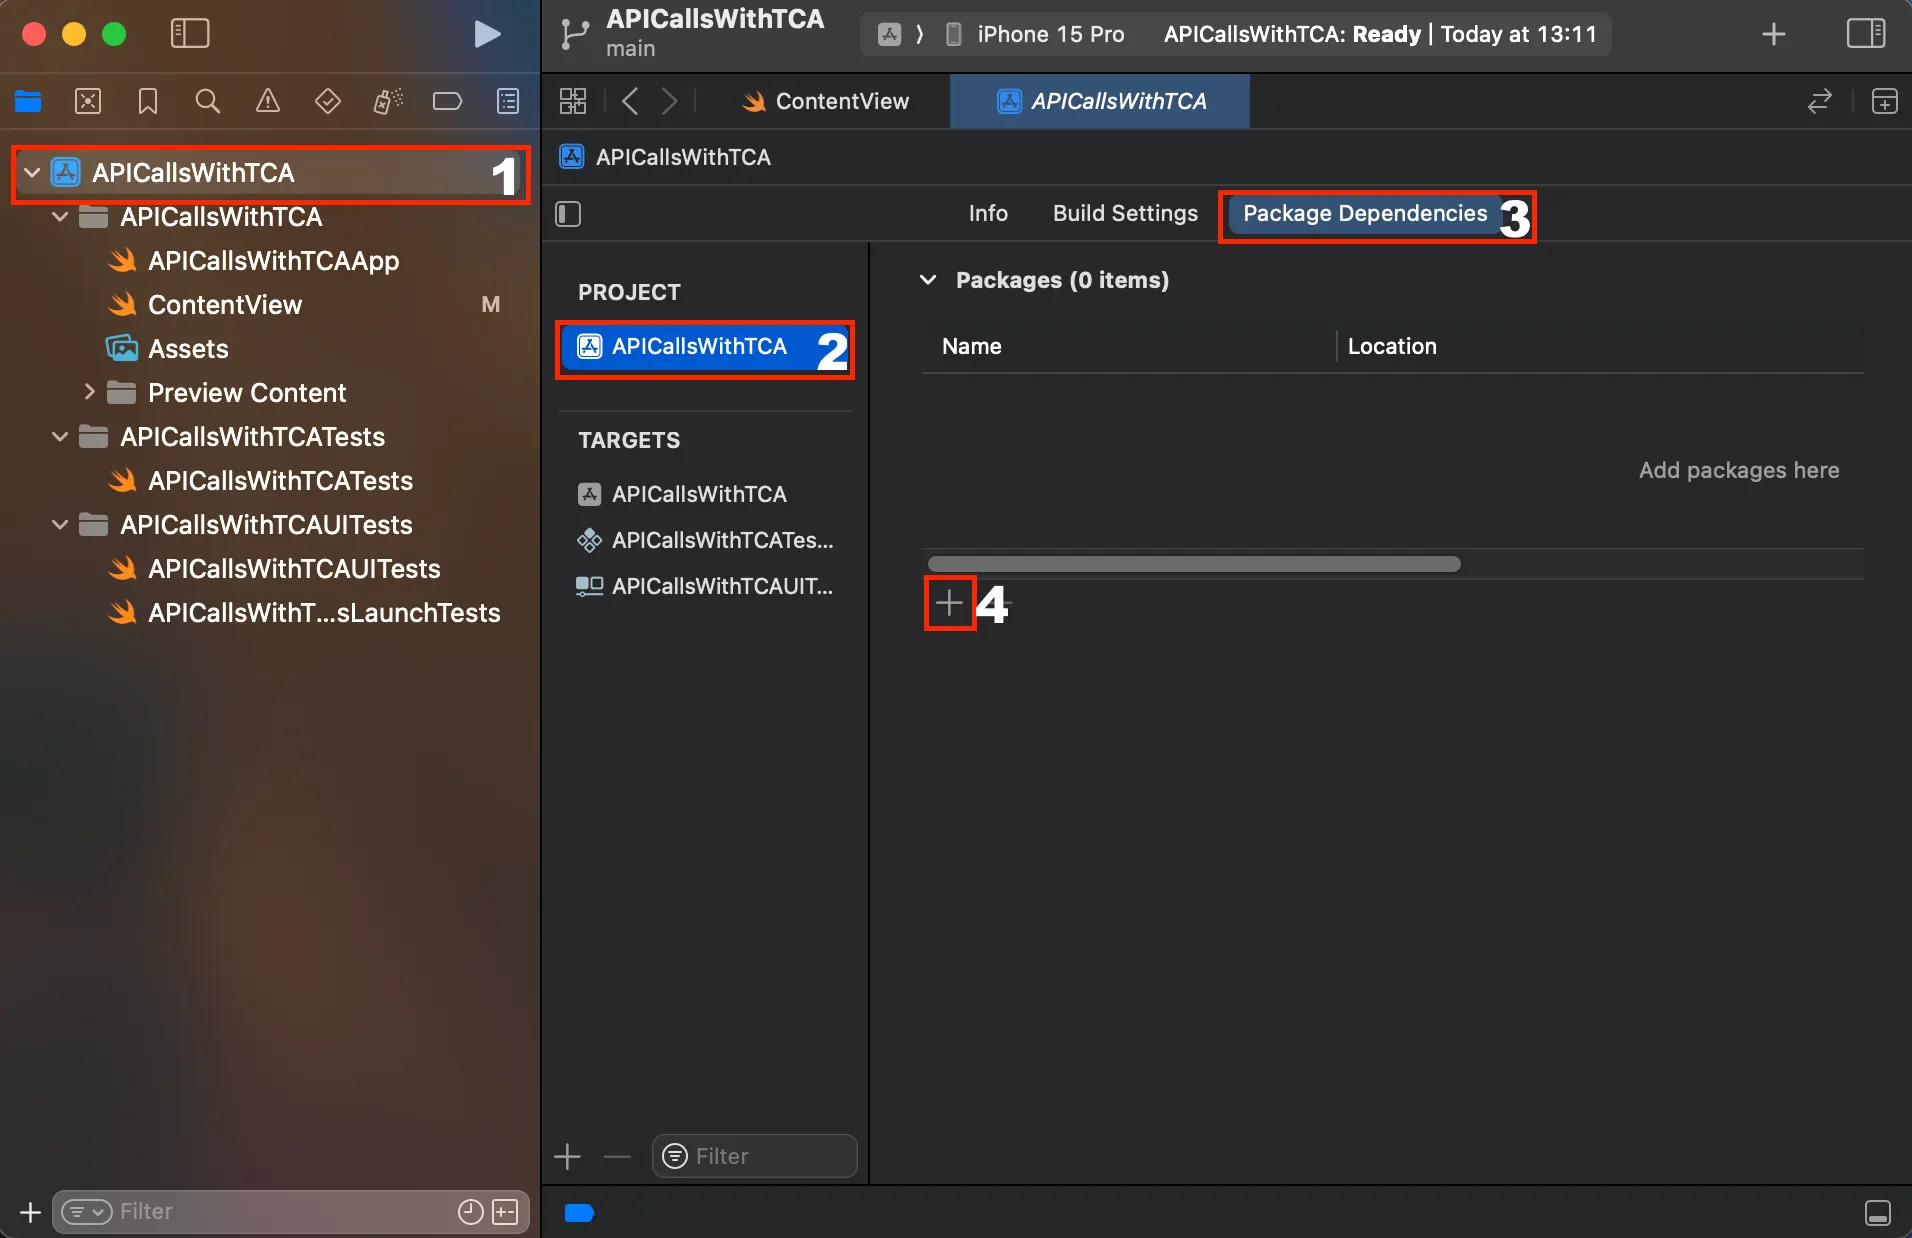This screenshot has width=1912, height=1238.
Task: Open the Report navigator
Action: click(x=508, y=101)
